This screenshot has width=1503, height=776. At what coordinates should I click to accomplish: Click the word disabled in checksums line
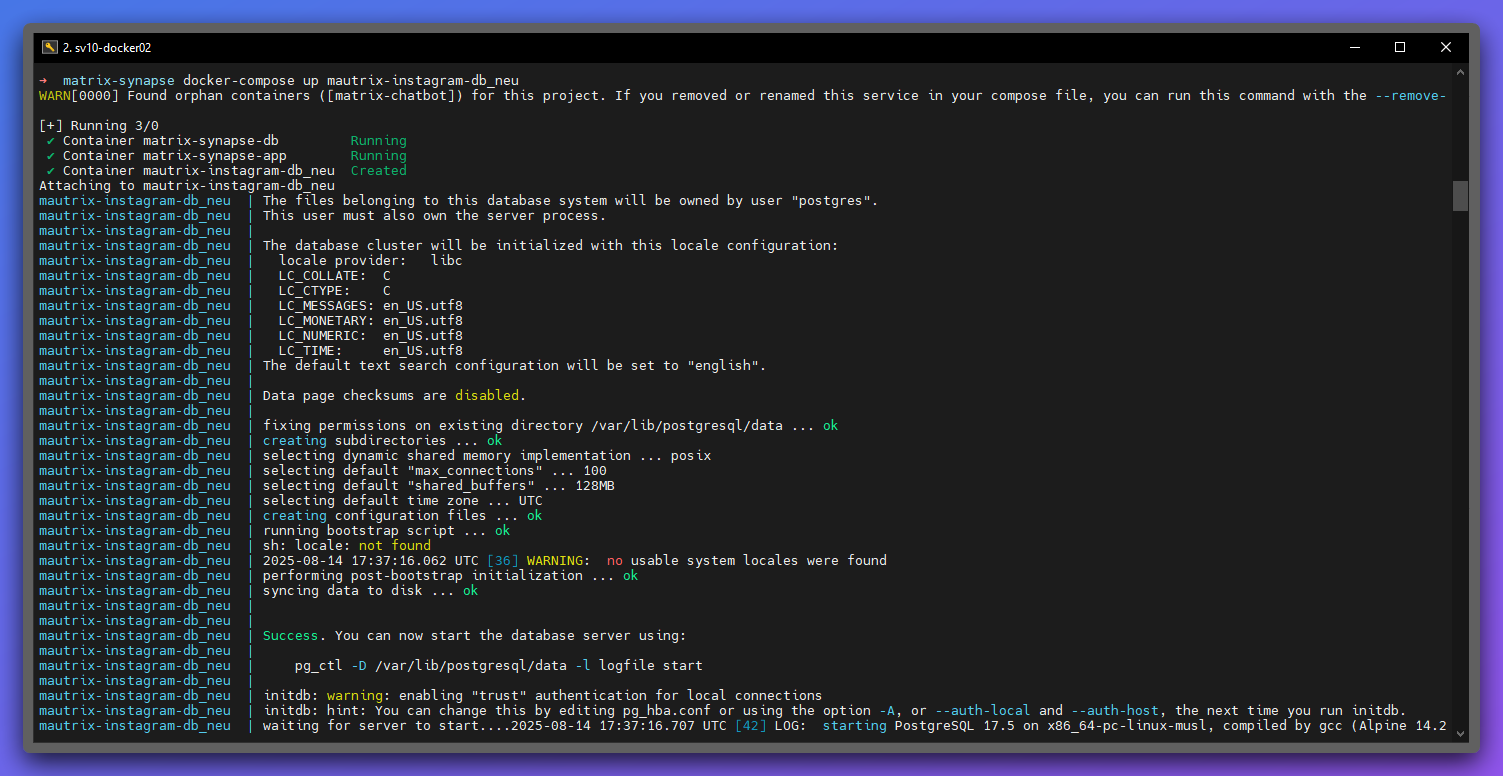(x=487, y=395)
